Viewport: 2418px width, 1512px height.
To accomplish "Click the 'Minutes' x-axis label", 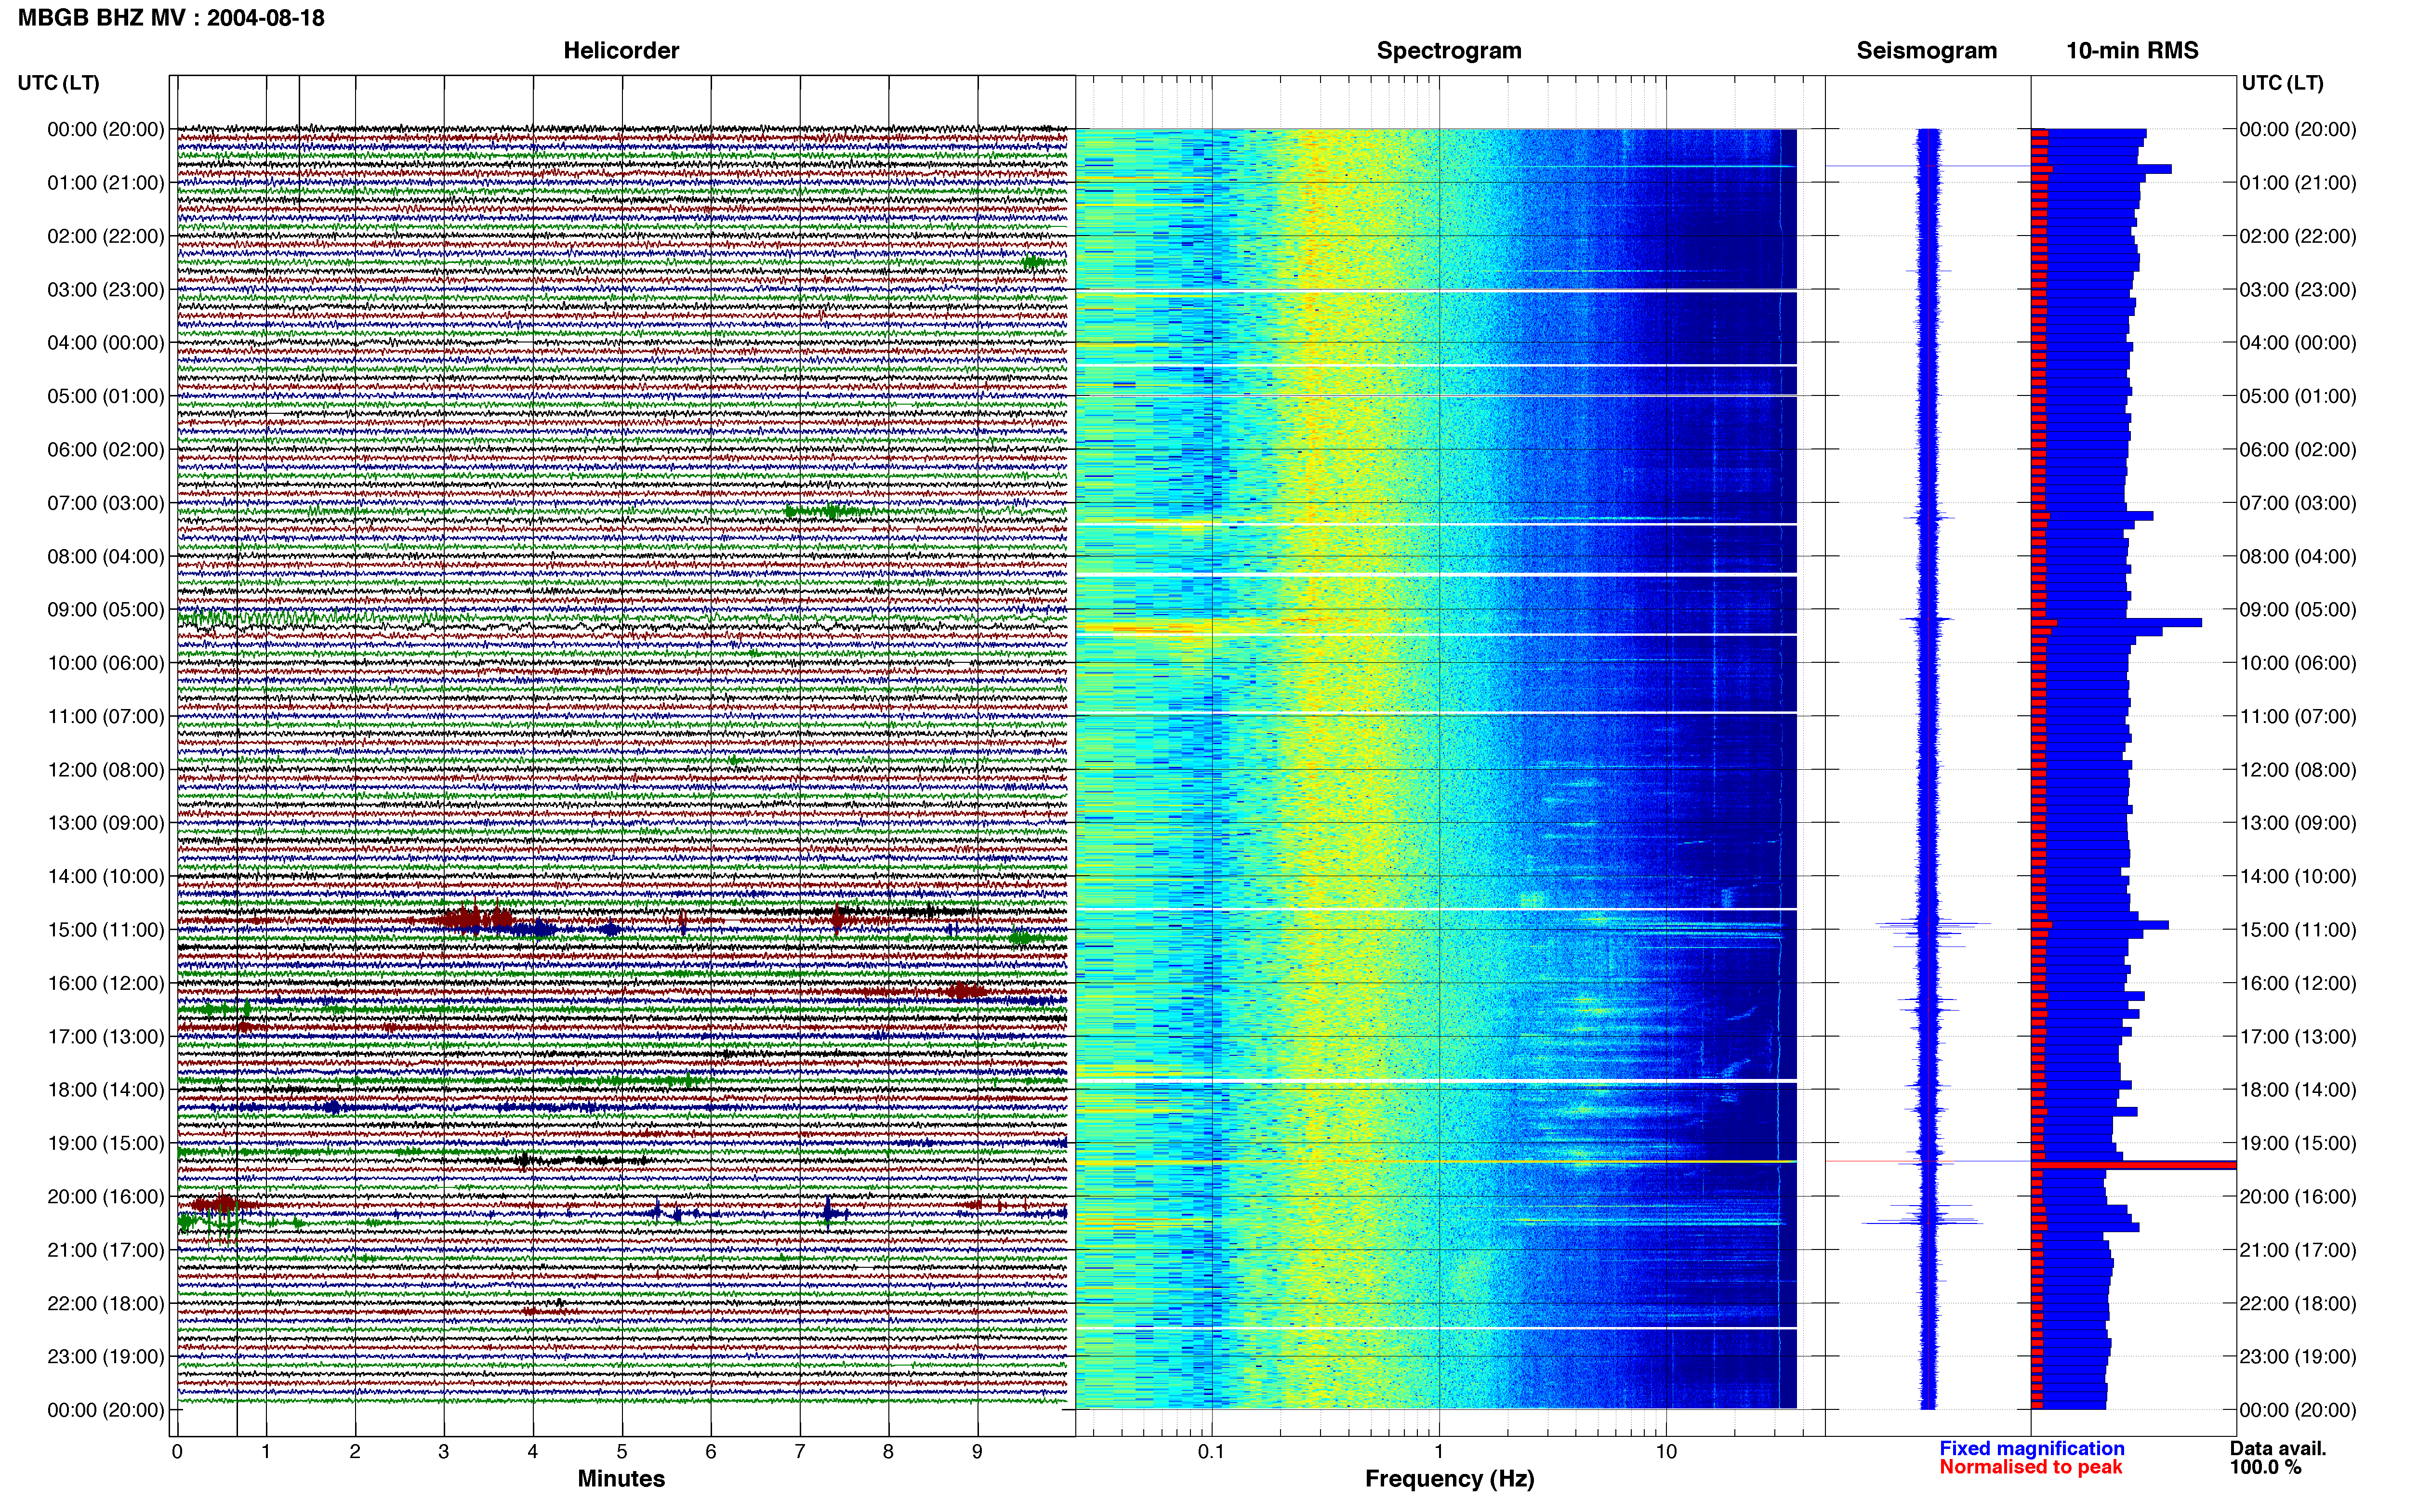I will coord(621,1479).
